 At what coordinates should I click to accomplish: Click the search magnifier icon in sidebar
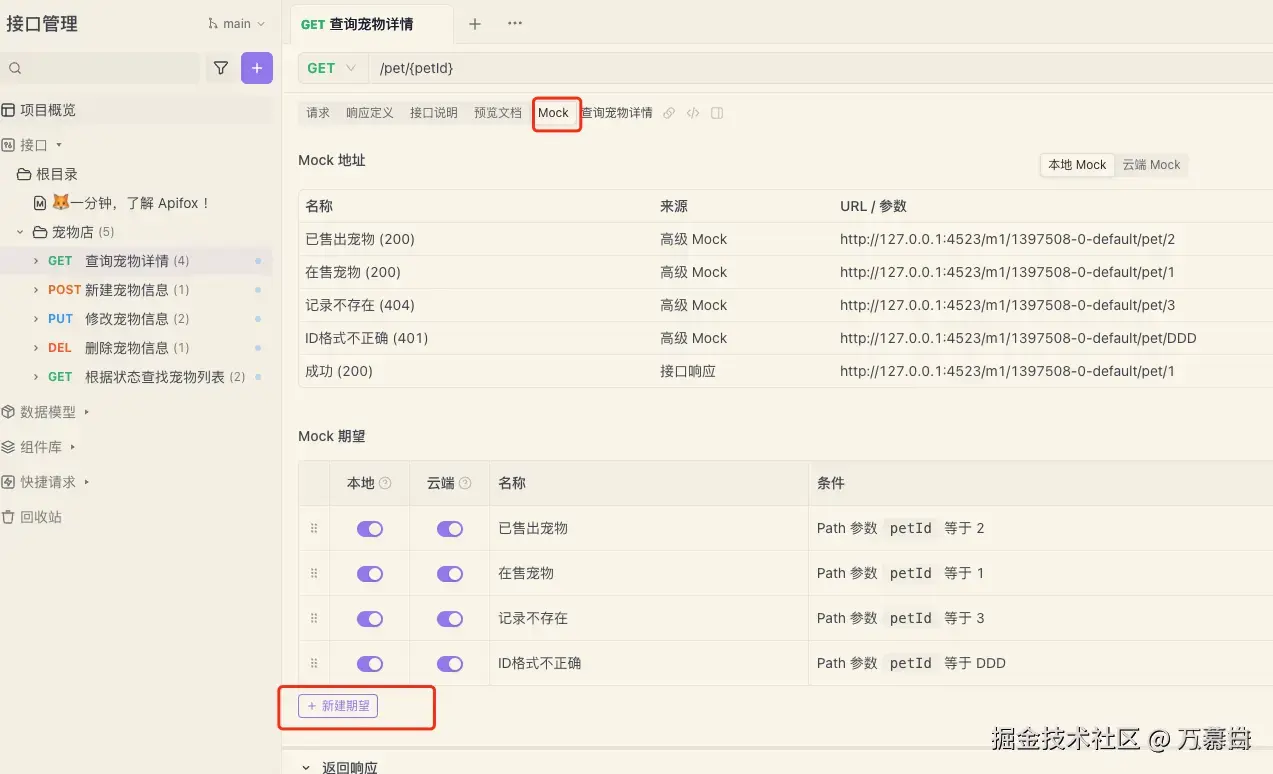coord(15,68)
